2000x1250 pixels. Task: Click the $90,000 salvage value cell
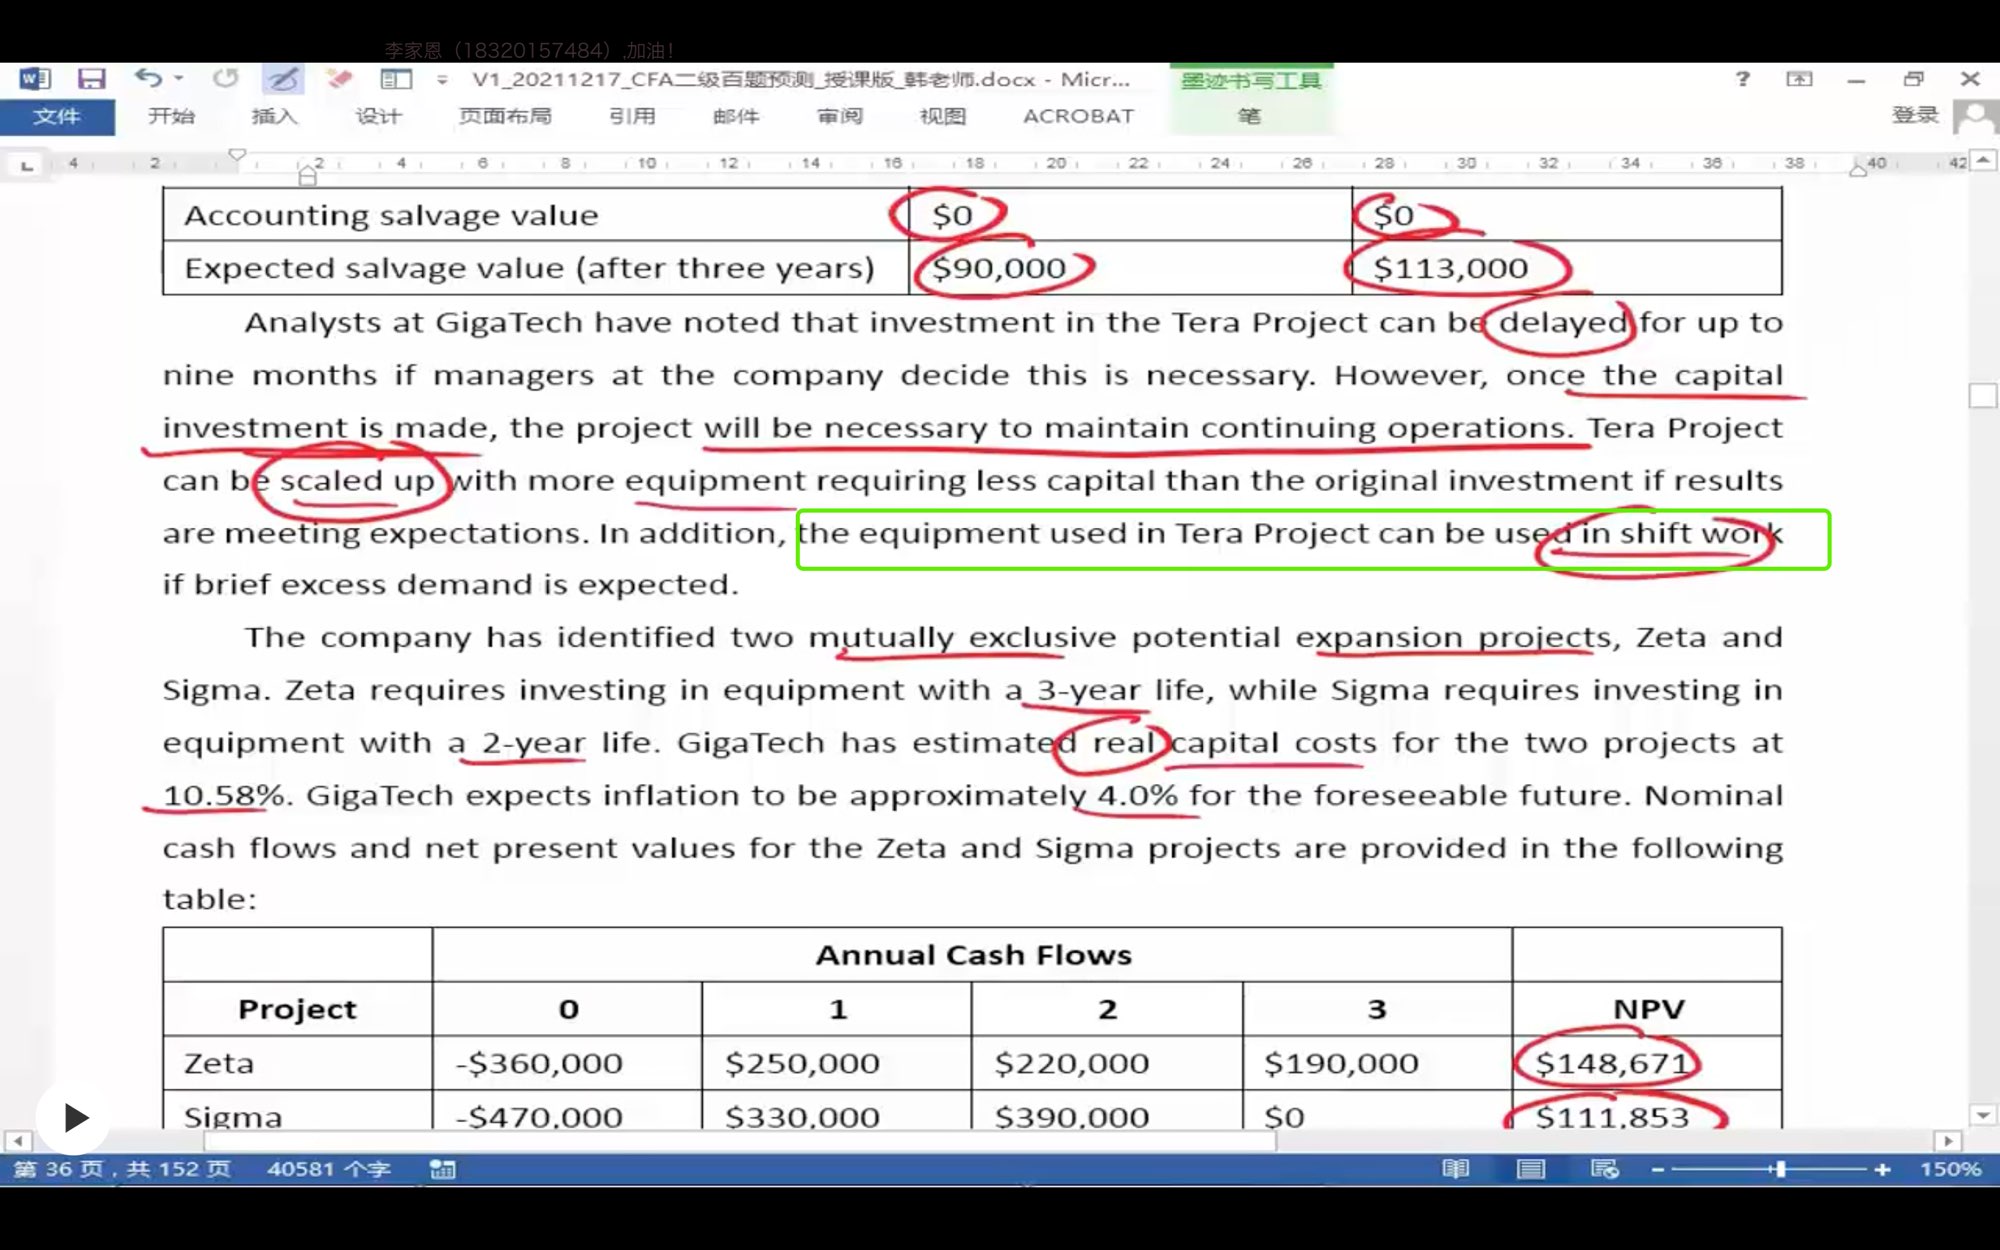[1130, 268]
